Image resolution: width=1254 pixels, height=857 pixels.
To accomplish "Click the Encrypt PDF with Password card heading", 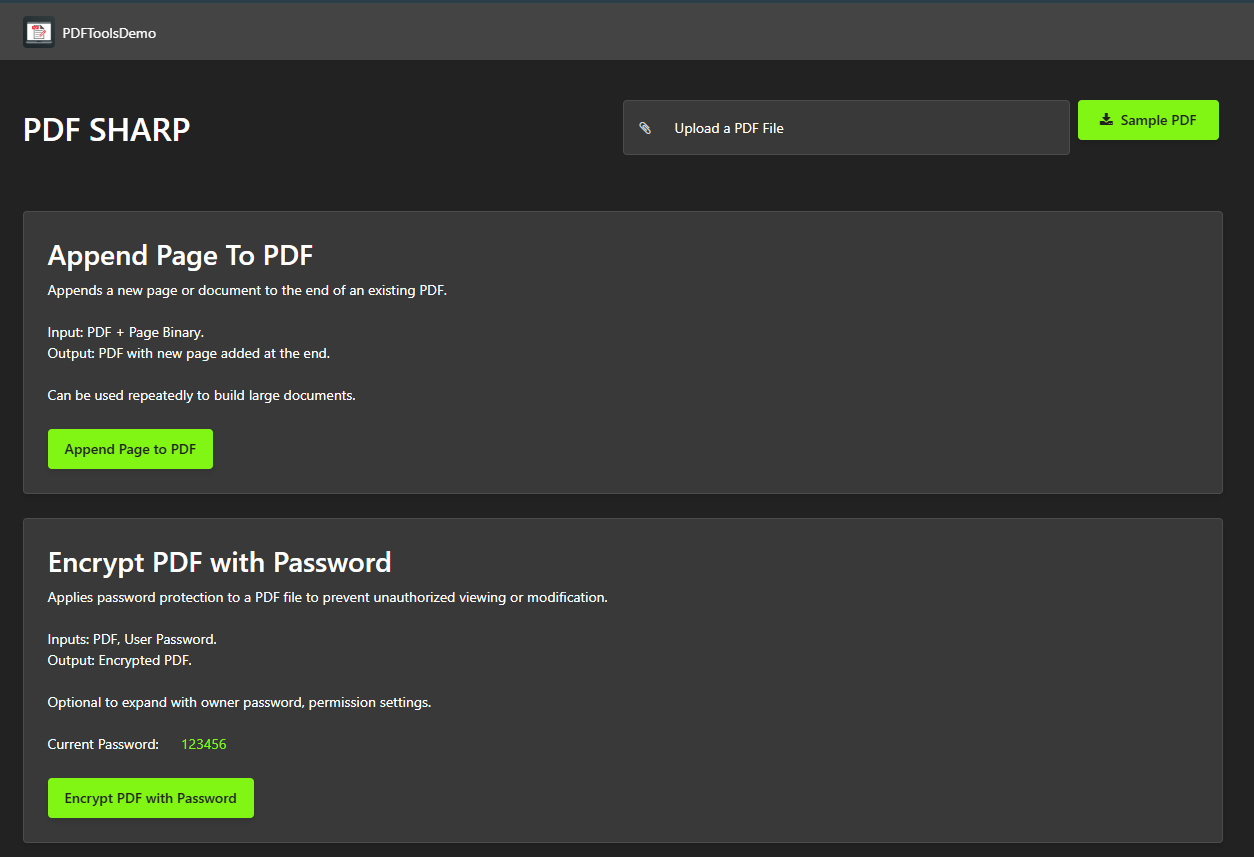I will pyautogui.click(x=219, y=562).
